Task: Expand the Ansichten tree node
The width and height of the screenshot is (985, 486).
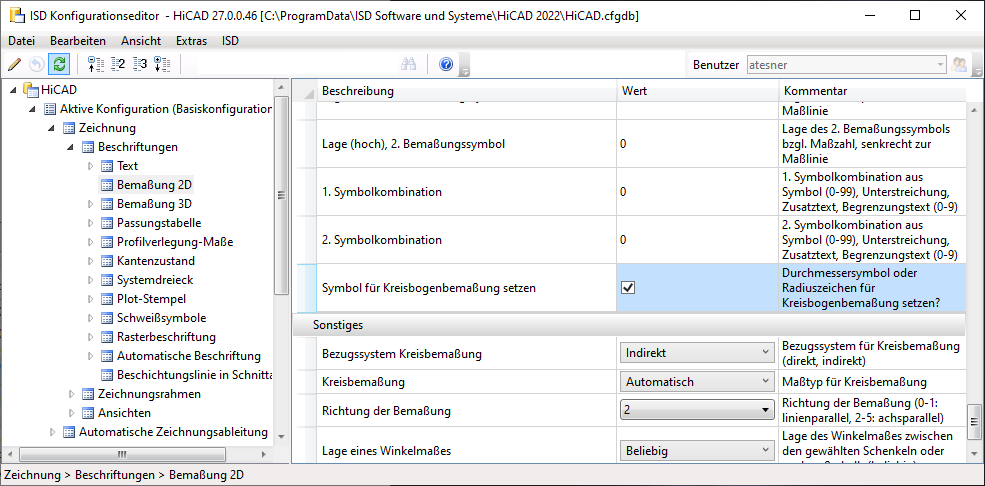Action: (71, 413)
